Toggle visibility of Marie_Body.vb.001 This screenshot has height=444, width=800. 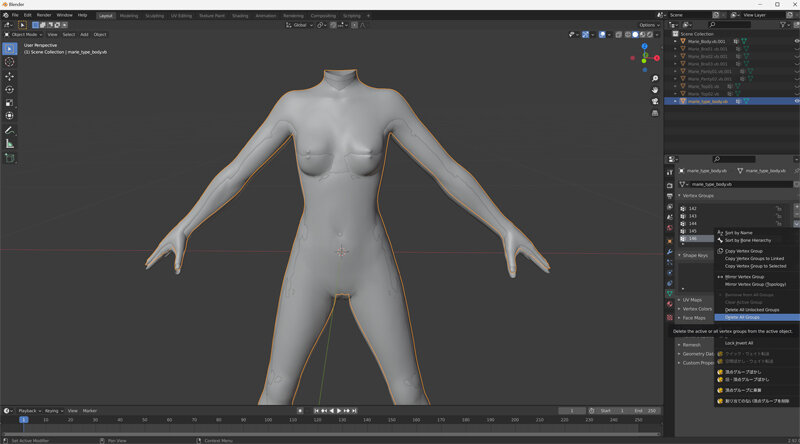796,41
